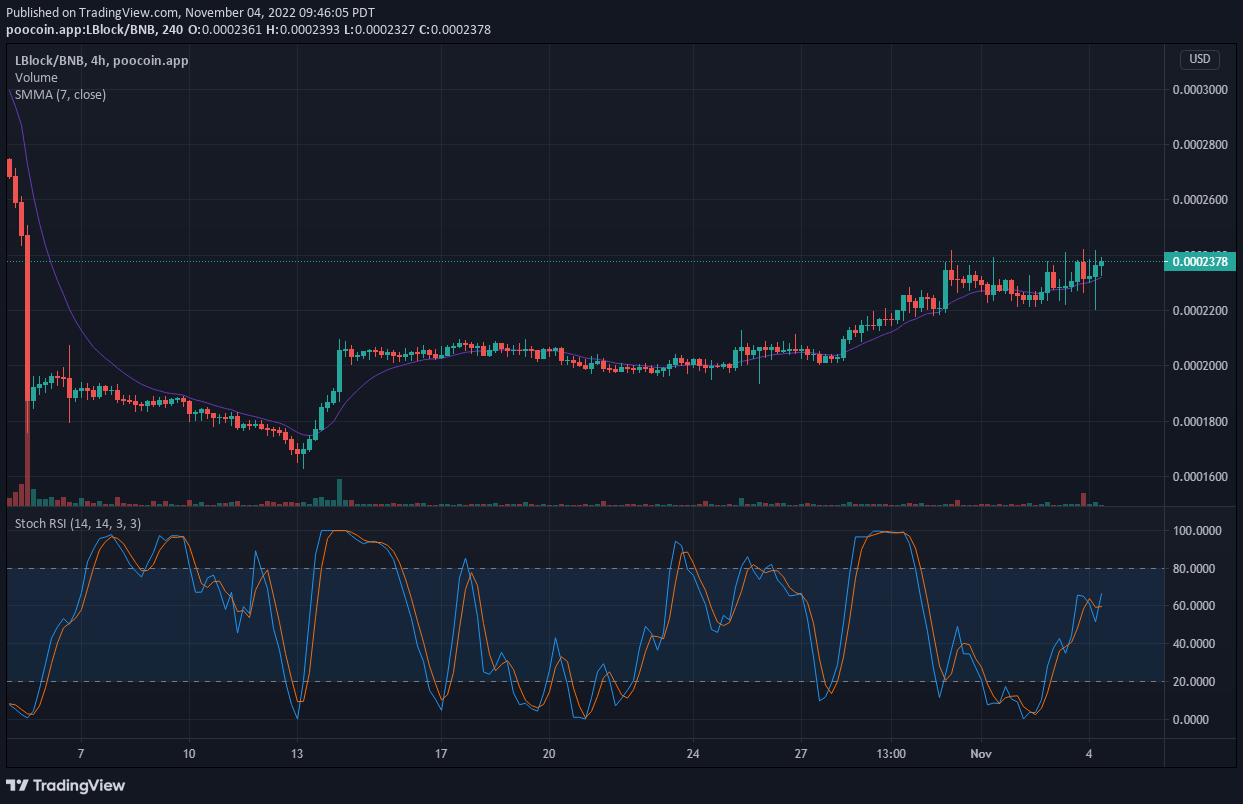Select the current price label 0.0002378

click(1200, 261)
